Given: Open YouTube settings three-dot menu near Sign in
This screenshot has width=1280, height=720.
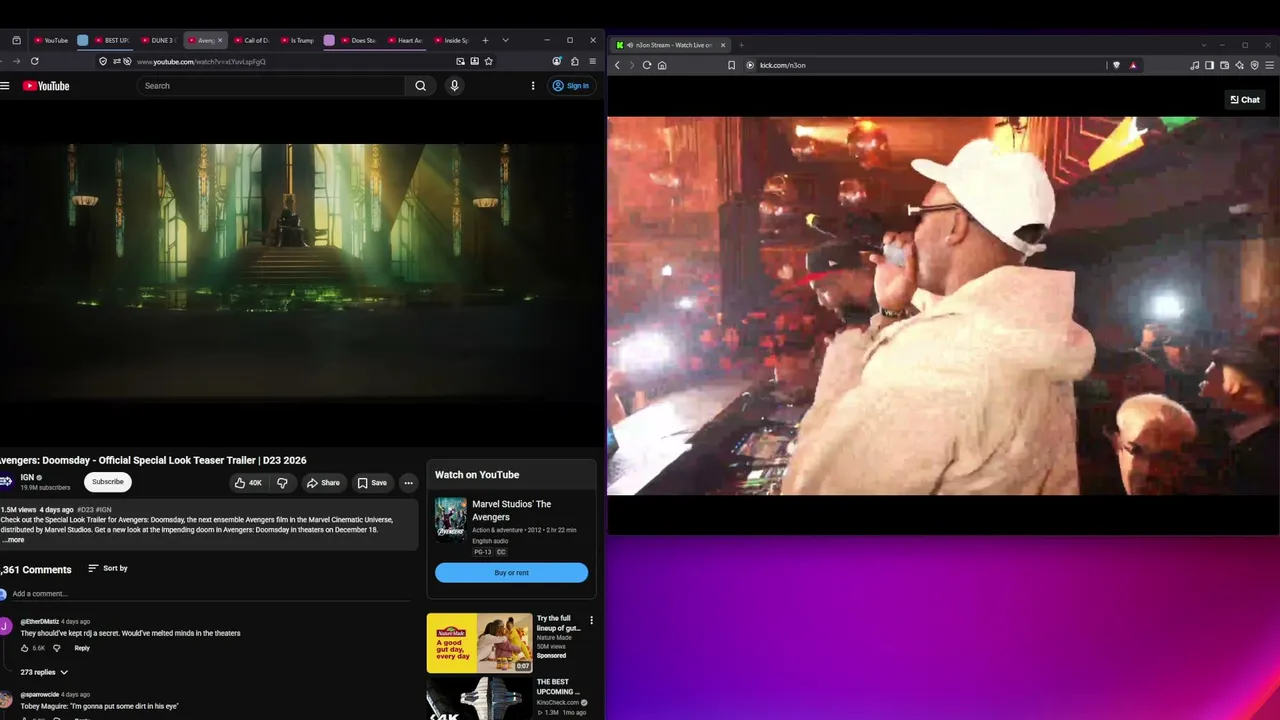Looking at the screenshot, I should click(532, 86).
